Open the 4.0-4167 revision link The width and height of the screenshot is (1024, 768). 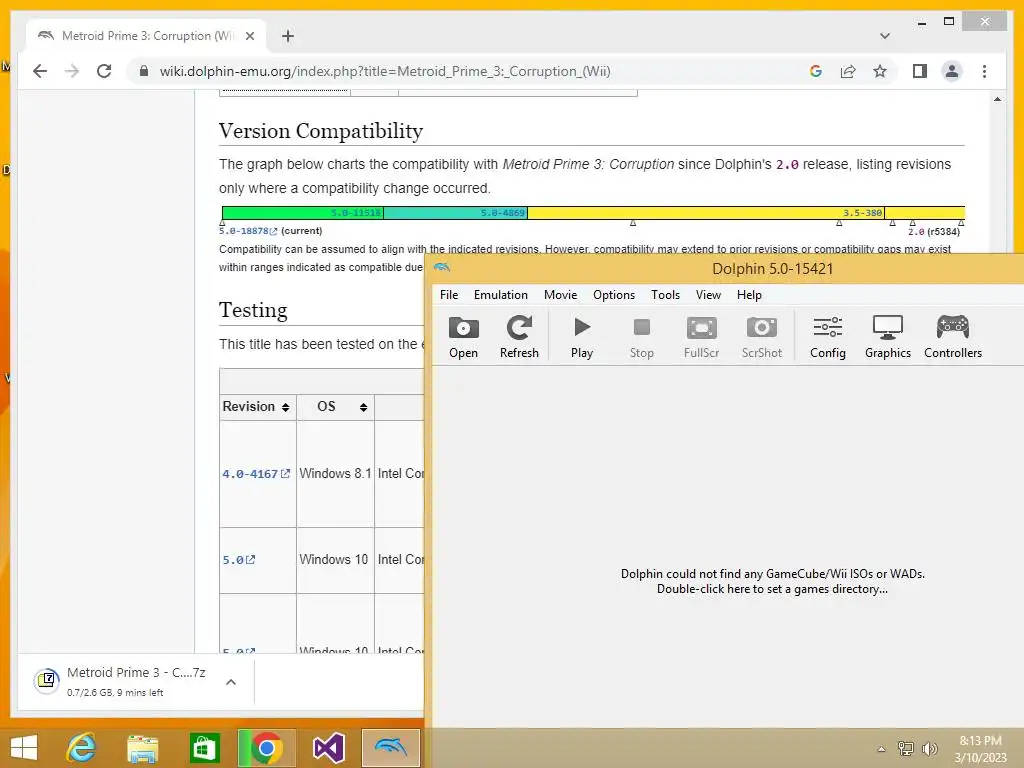(x=256, y=473)
